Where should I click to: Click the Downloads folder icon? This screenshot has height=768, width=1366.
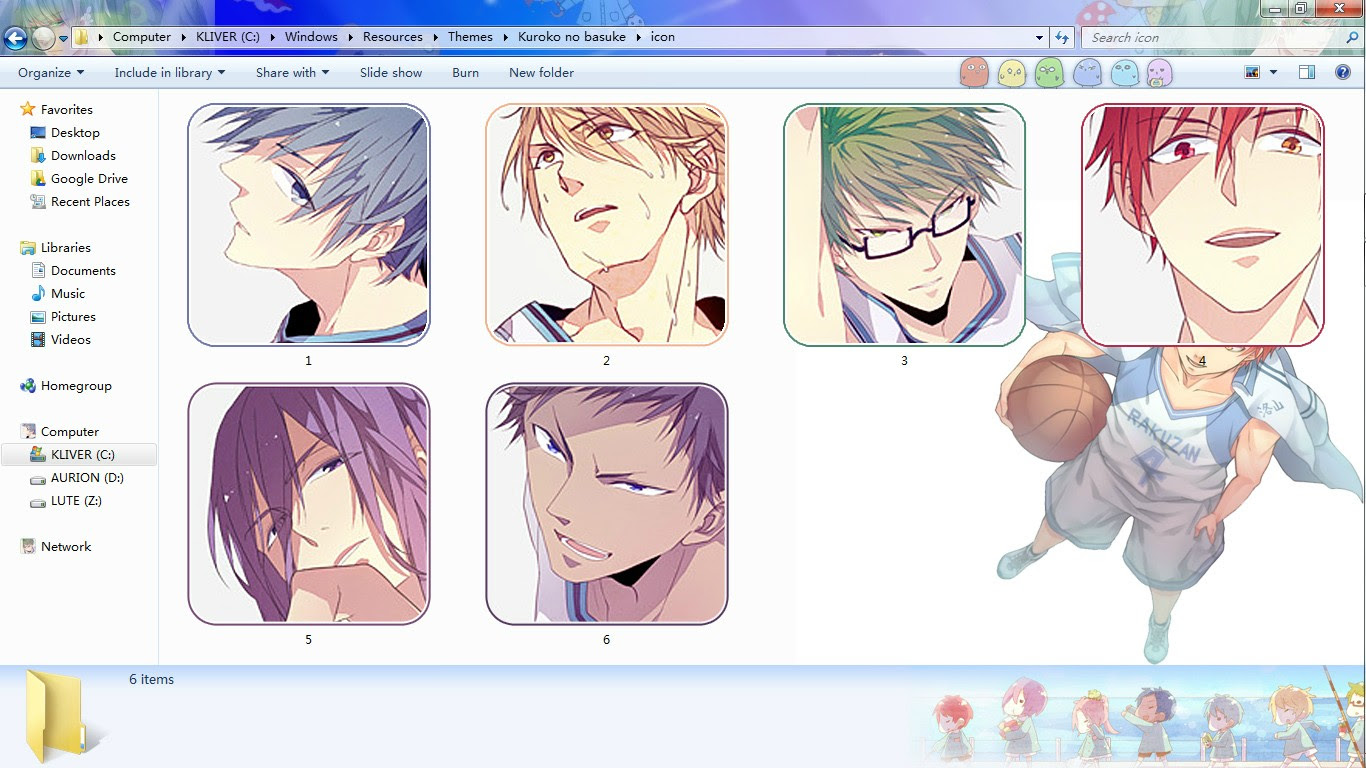(x=38, y=155)
